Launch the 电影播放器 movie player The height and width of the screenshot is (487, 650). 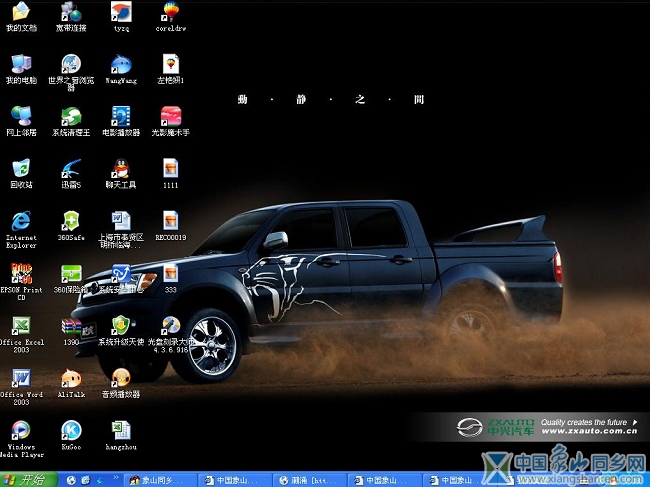[x=120, y=116]
